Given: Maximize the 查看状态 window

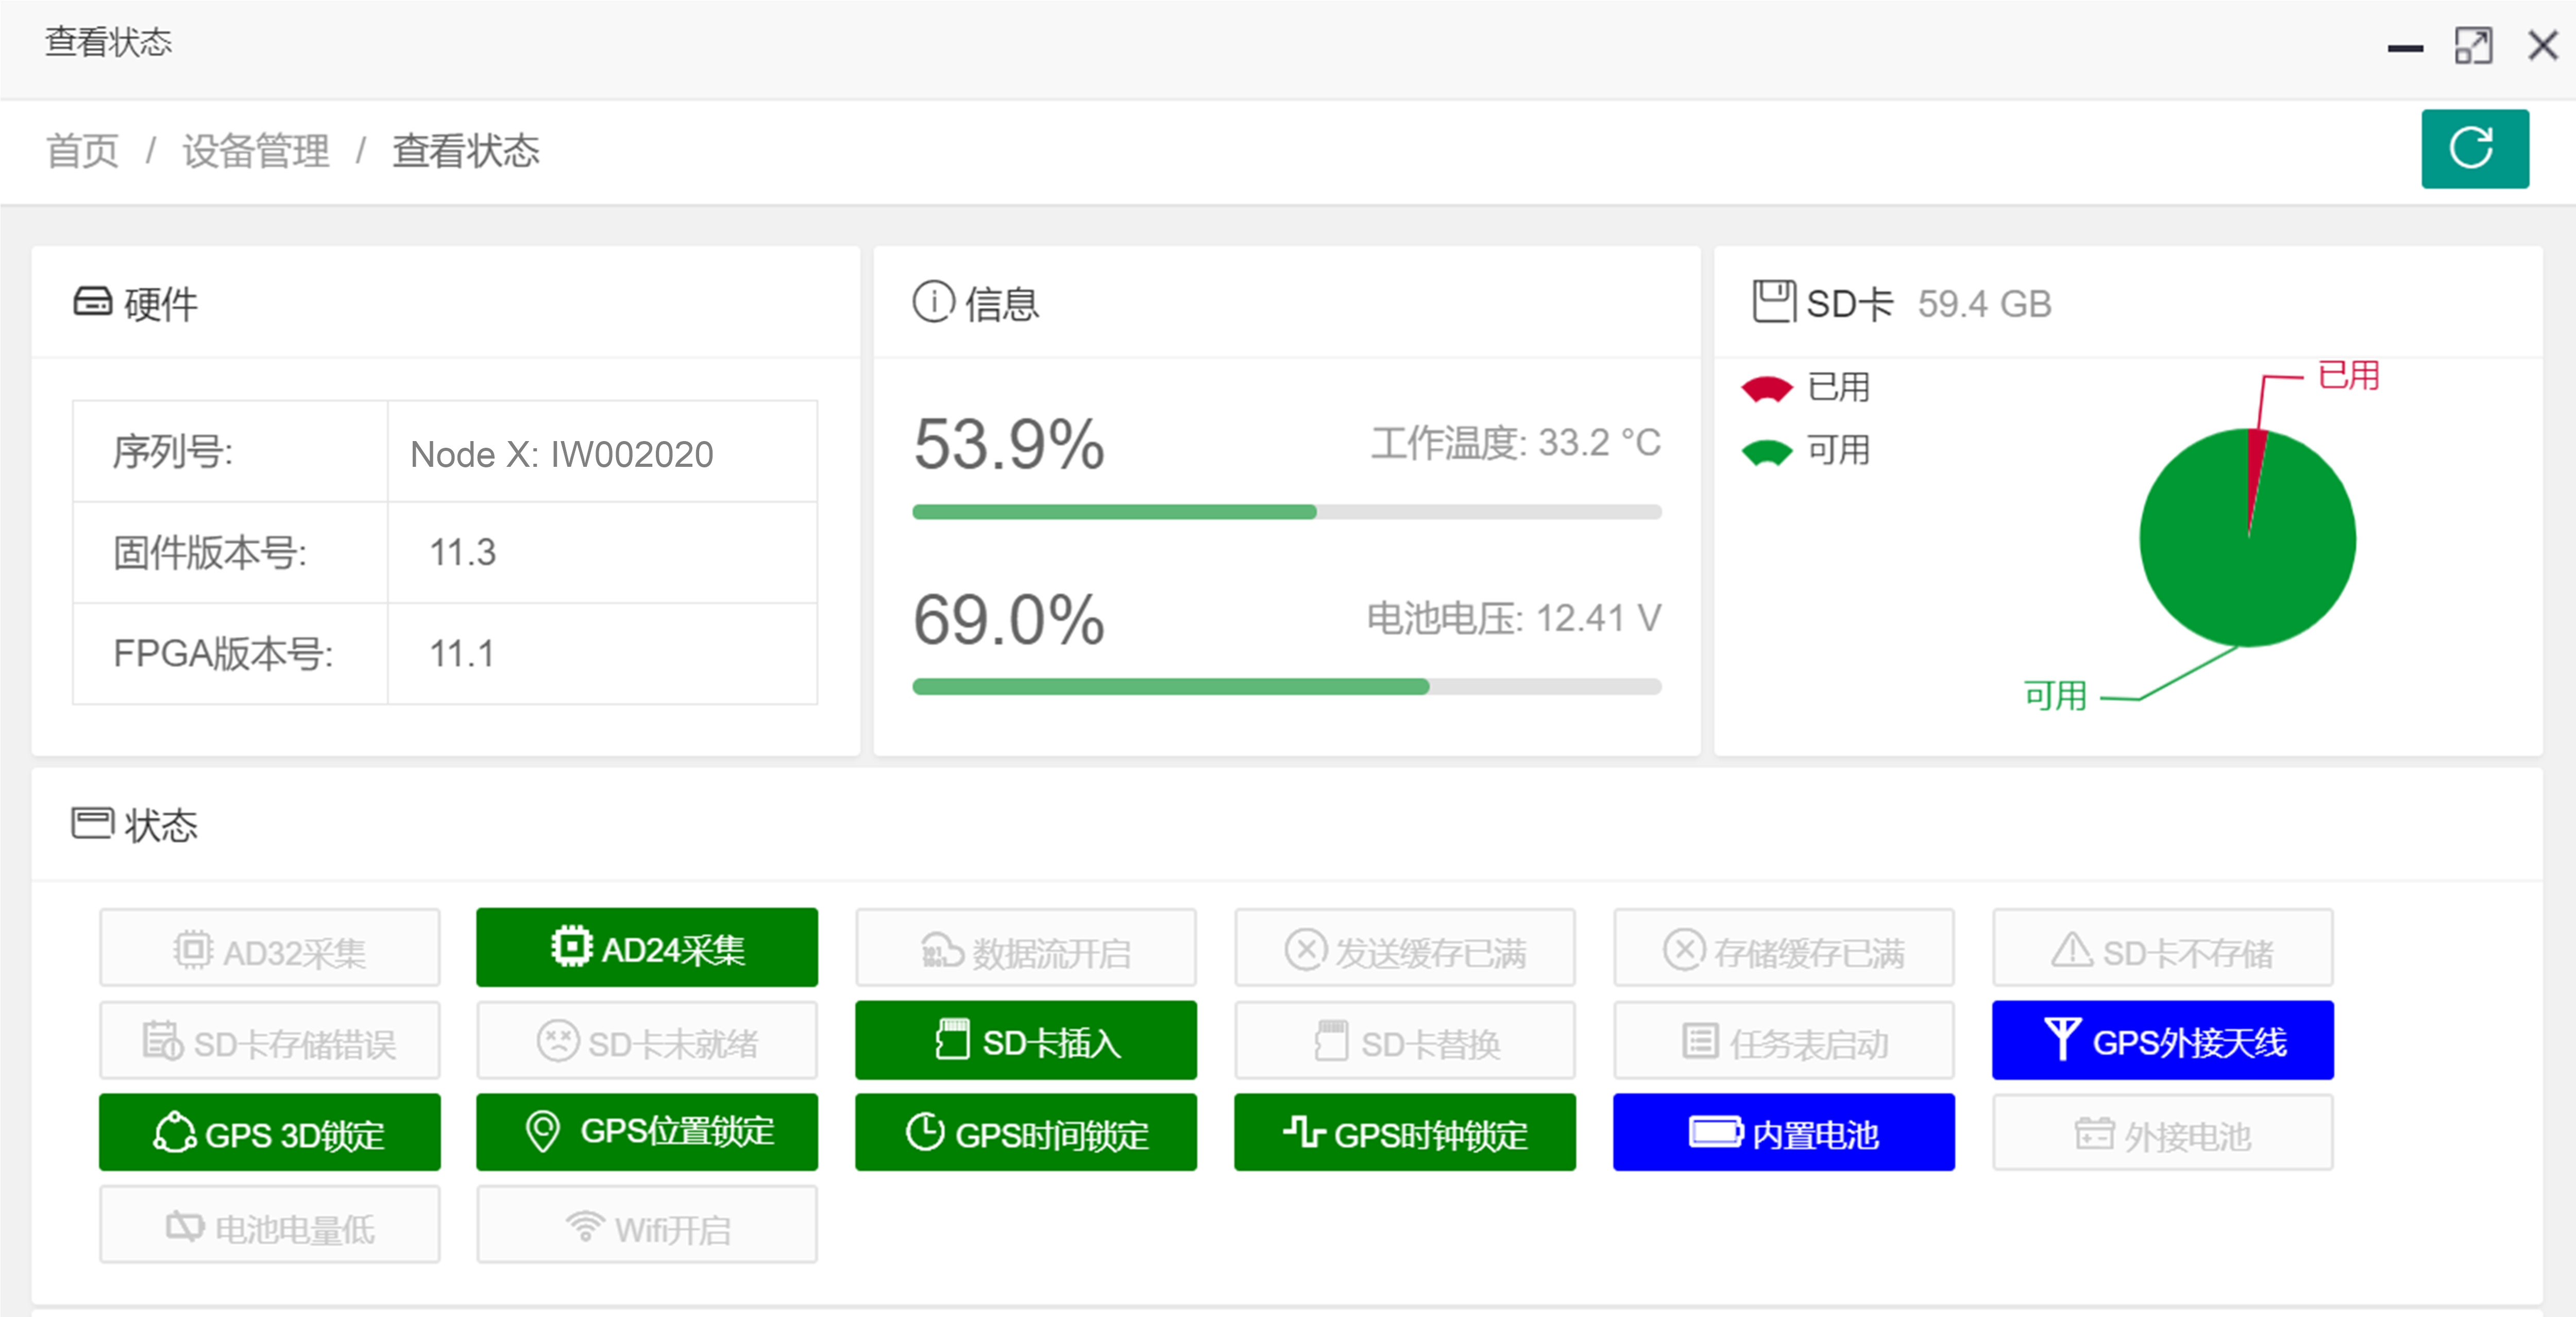Looking at the screenshot, I should (x=2473, y=46).
